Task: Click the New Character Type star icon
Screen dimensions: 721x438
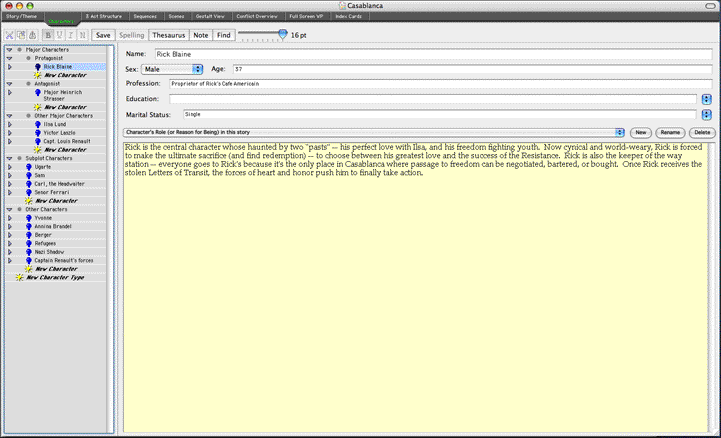Action: tap(20, 277)
